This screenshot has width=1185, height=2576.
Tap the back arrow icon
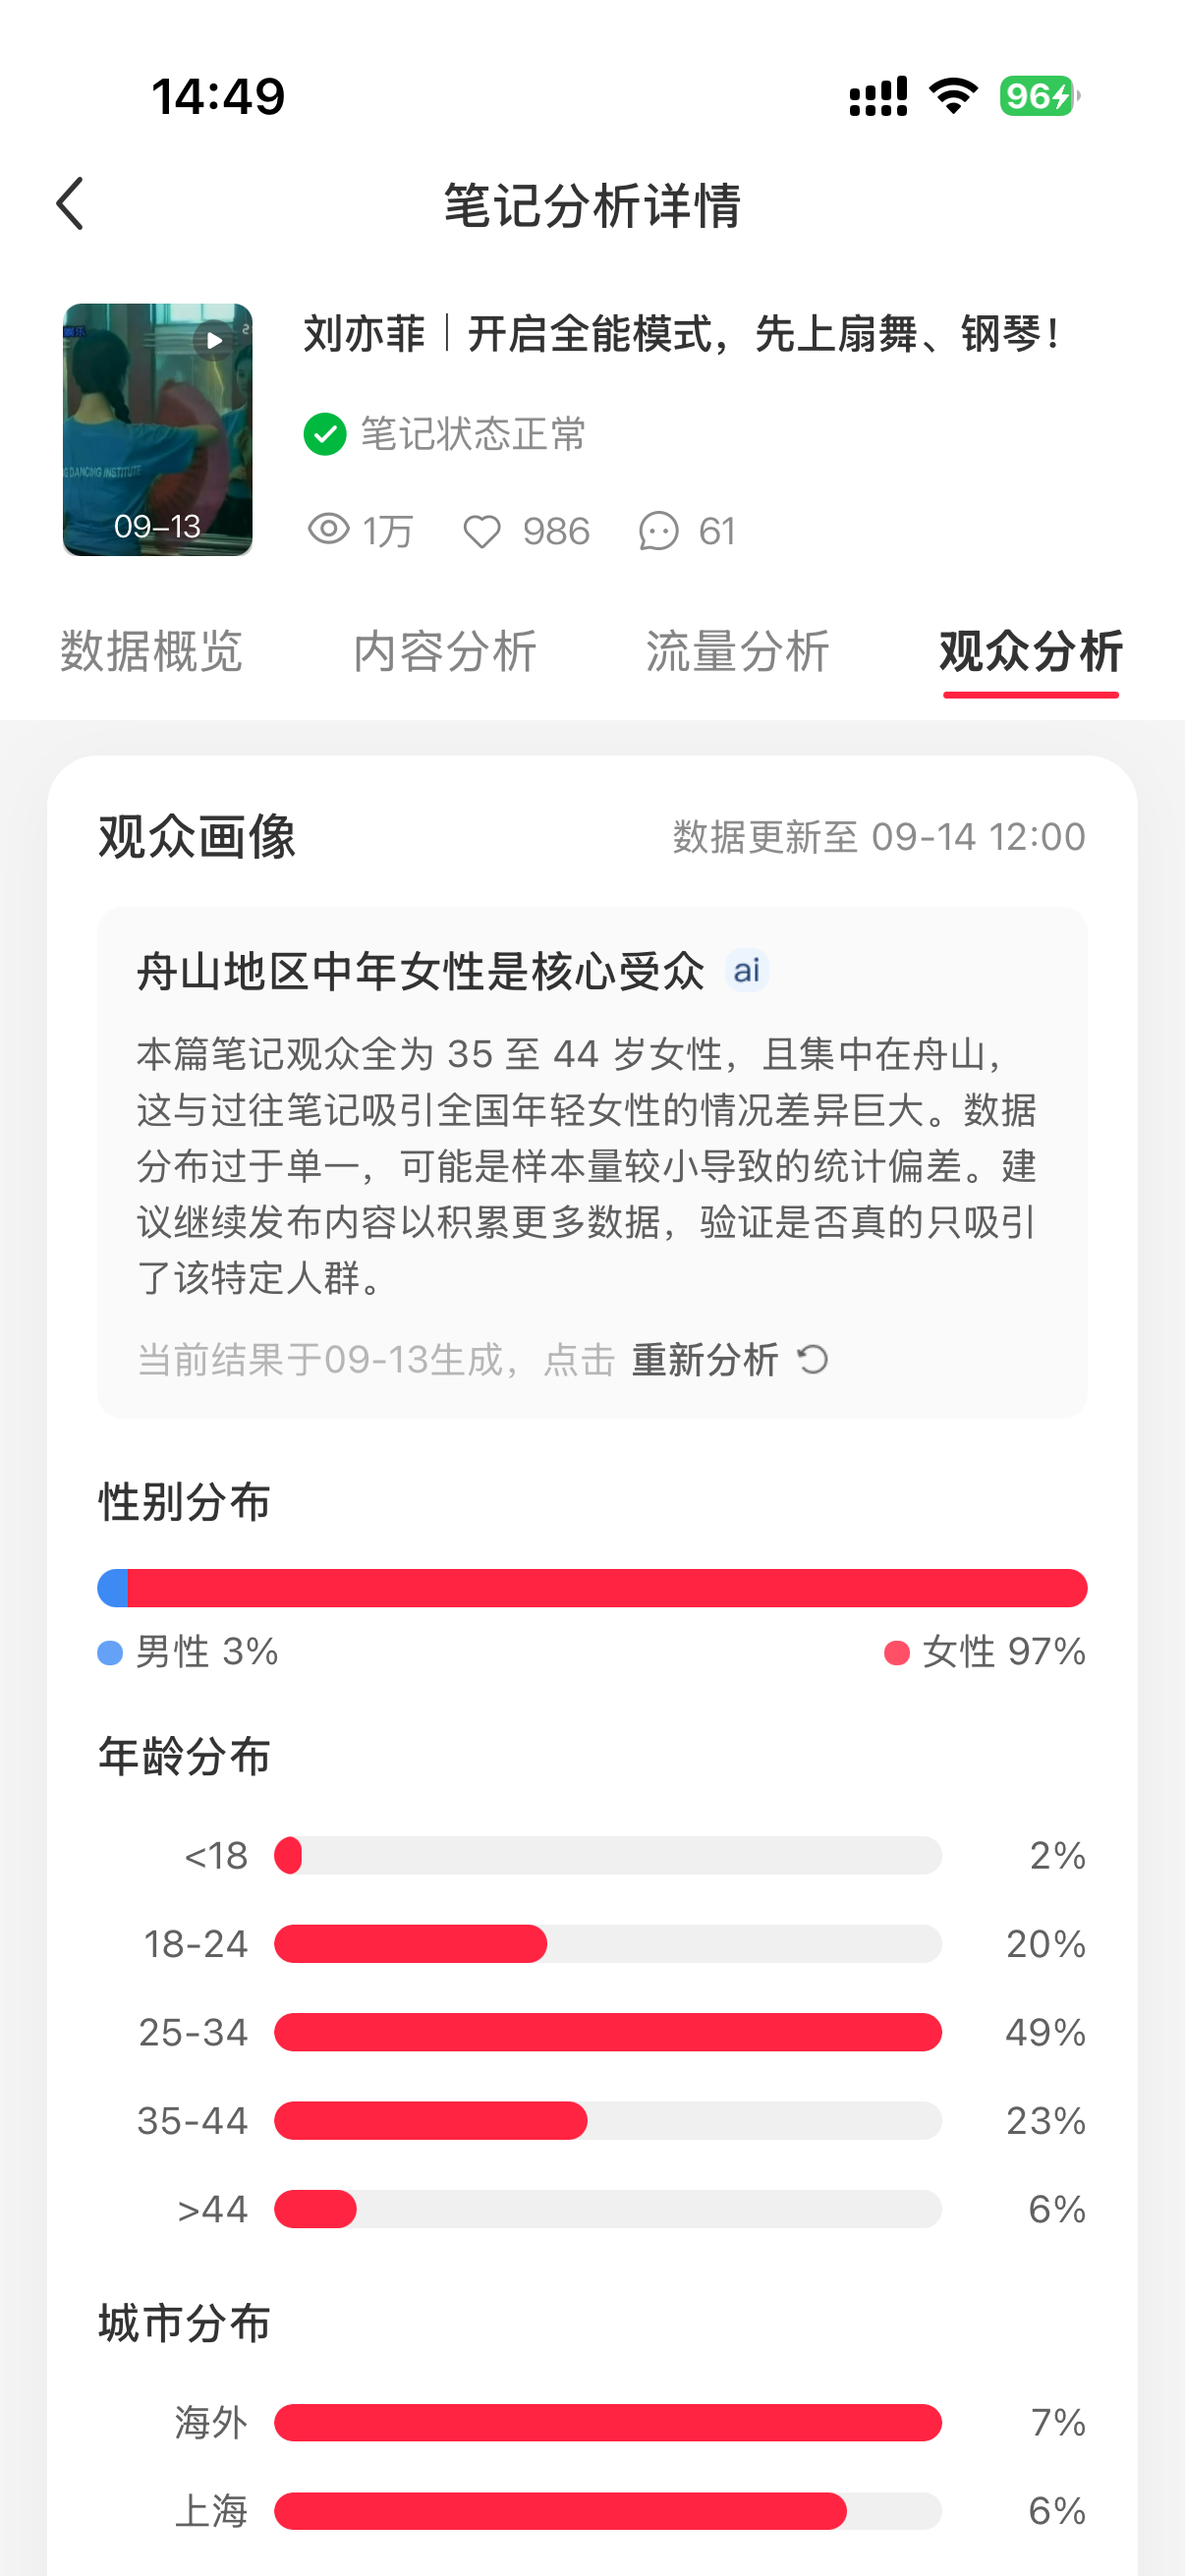pos(70,204)
